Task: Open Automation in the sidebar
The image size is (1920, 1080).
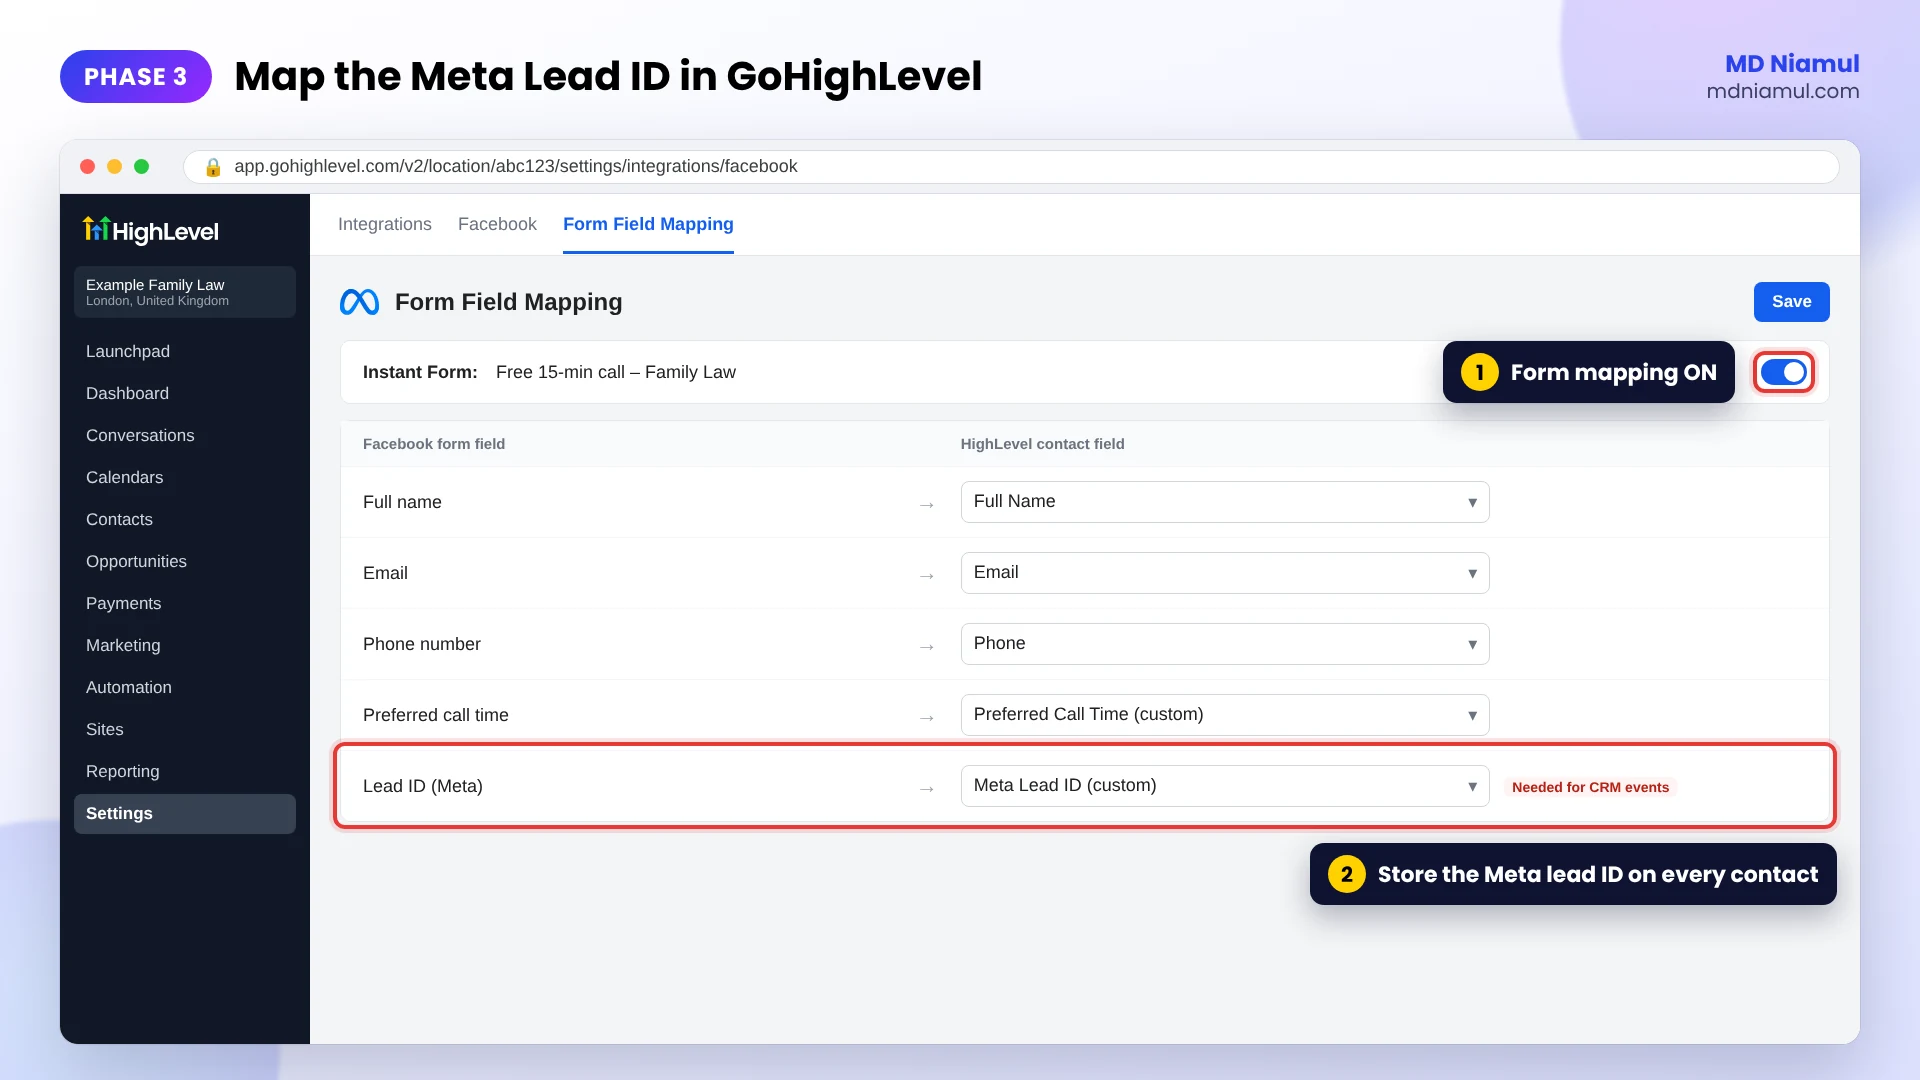Action: pos(185,688)
